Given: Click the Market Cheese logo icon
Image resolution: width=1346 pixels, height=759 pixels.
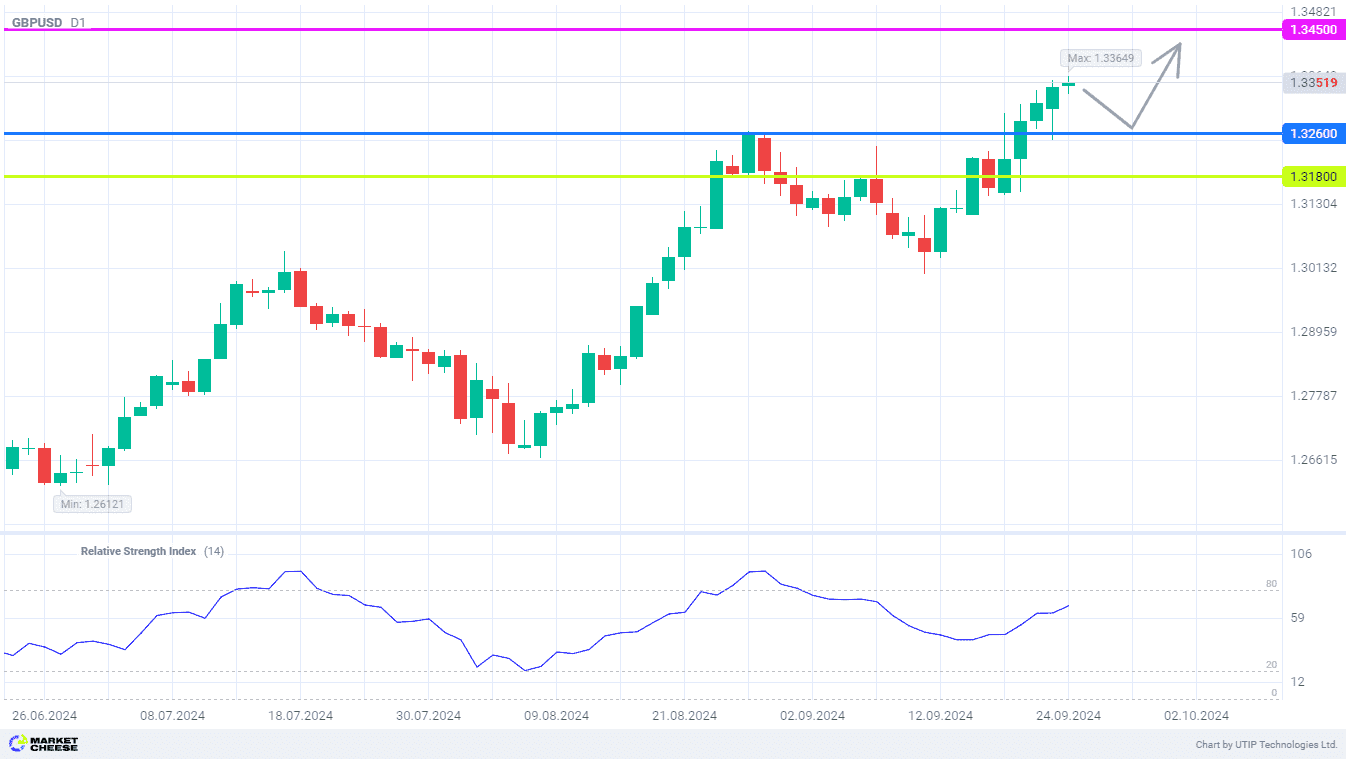Looking at the screenshot, I should click(17, 744).
